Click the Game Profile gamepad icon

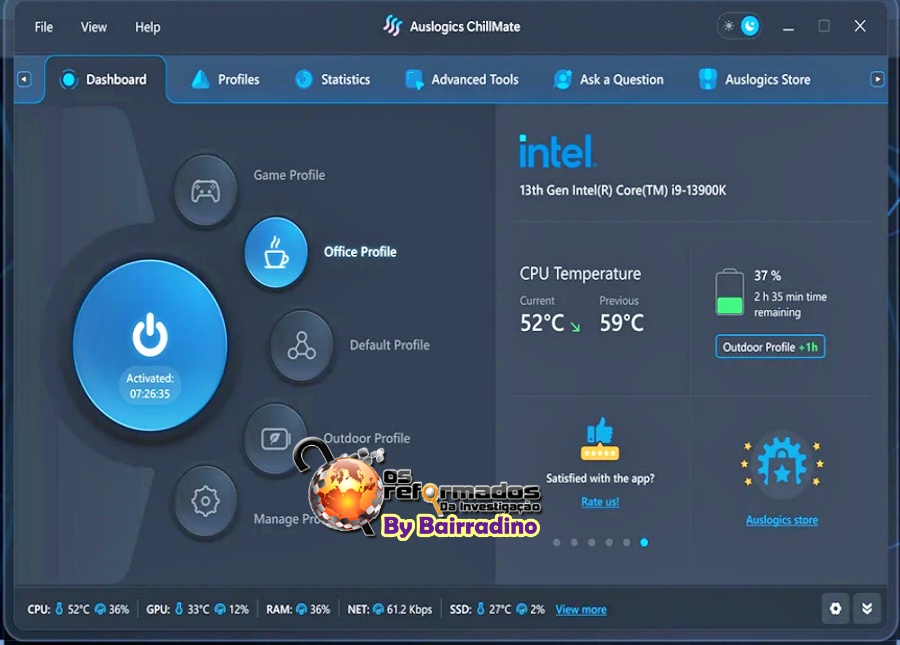pyautogui.click(x=205, y=191)
